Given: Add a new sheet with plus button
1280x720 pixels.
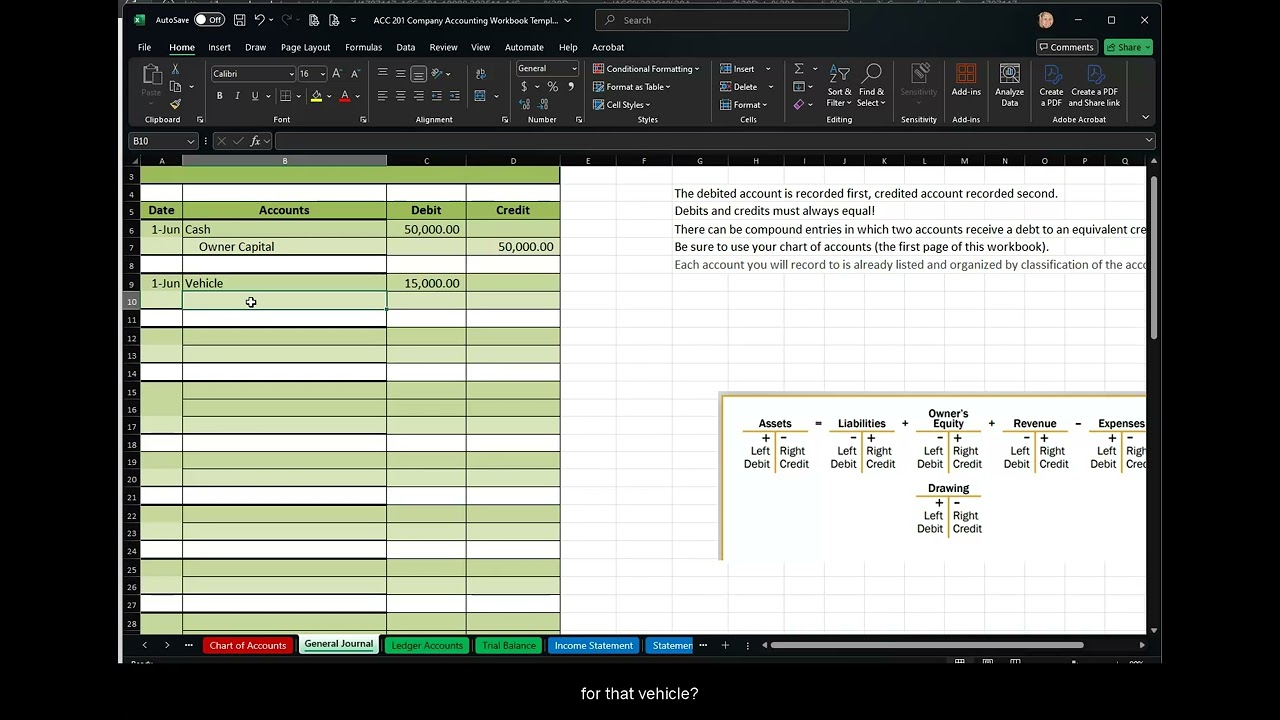Looking at the screenshot, I should tap(725, 645).
